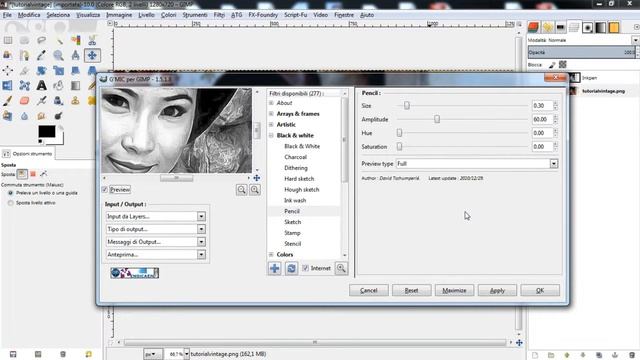
Task: Open the 'Anteprima...' dropdown
Action: 156,254
